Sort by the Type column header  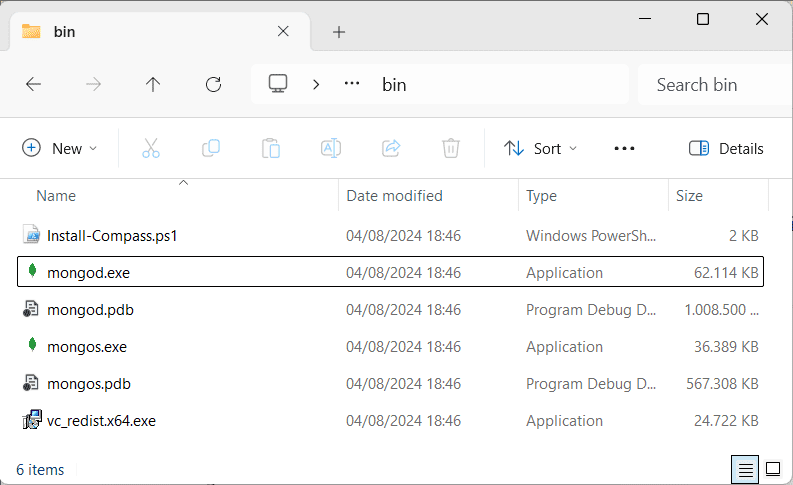(541, 196)
